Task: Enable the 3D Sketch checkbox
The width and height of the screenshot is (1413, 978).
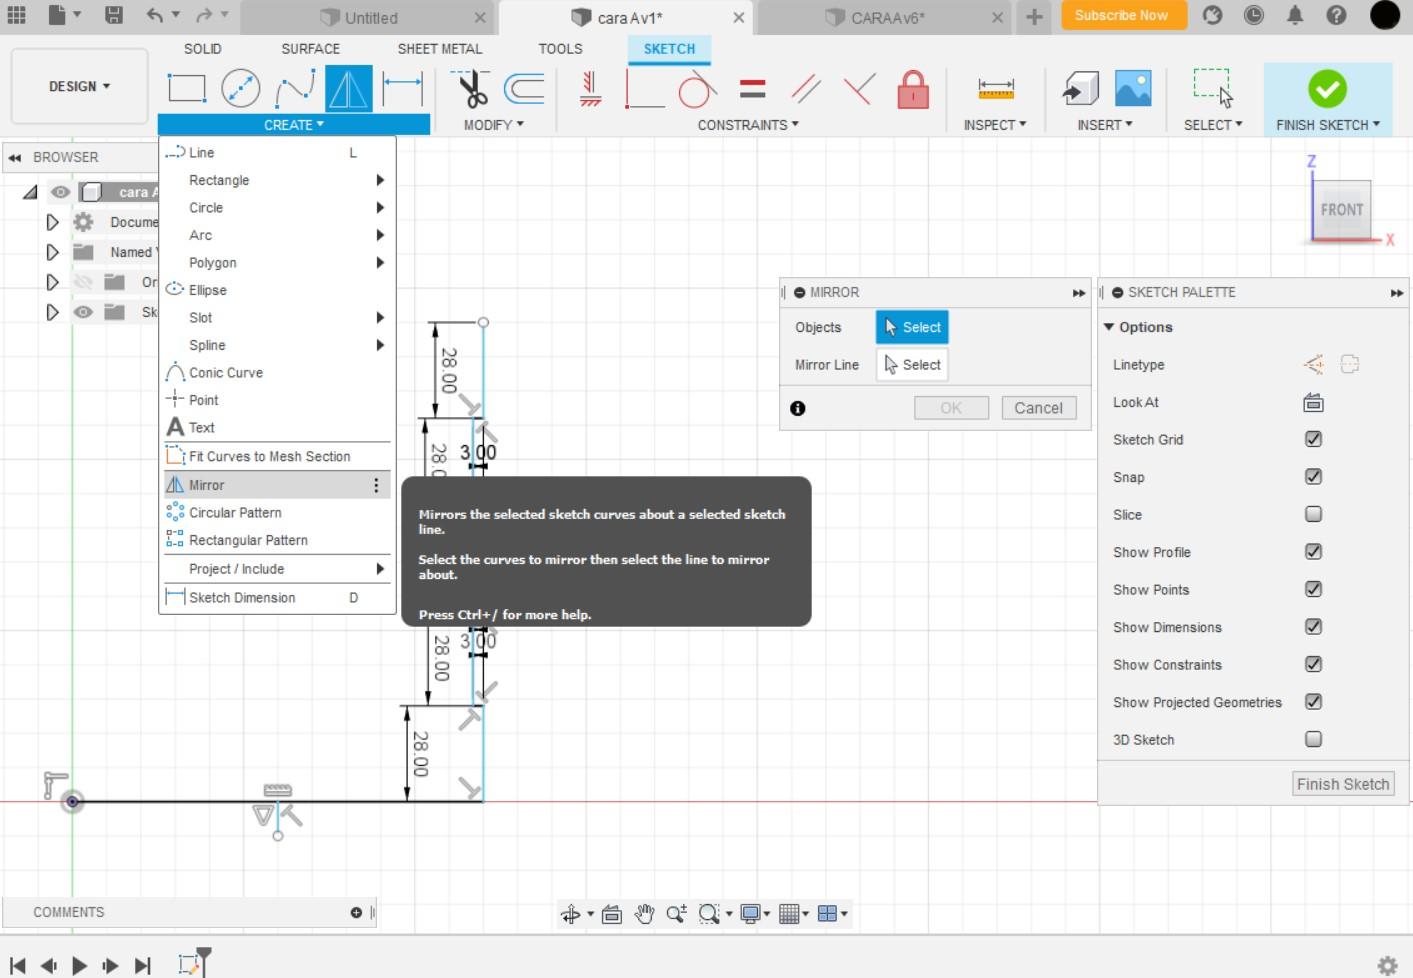Action: coord(1313,739)
